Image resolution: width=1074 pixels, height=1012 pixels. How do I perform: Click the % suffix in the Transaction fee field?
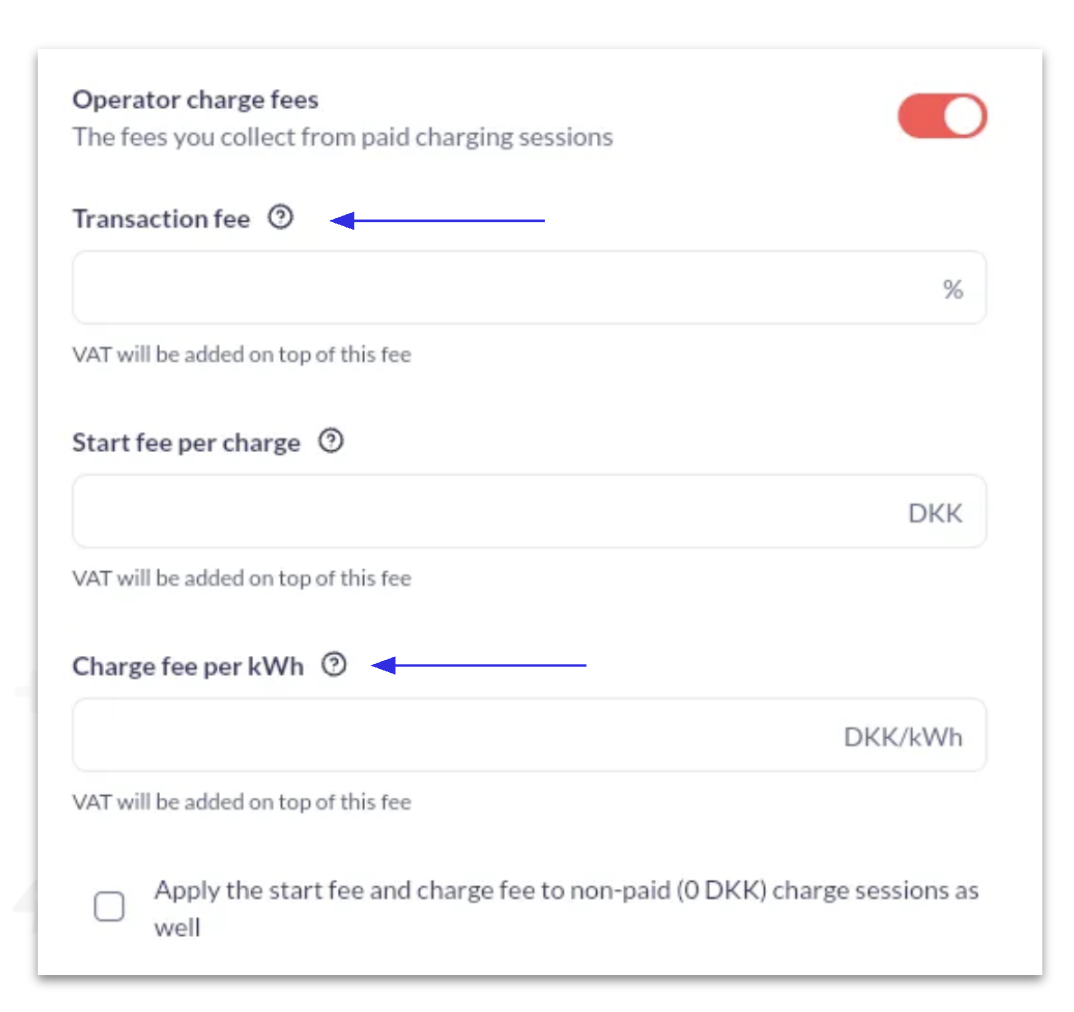pyautogui.click(x=952, y=289)
